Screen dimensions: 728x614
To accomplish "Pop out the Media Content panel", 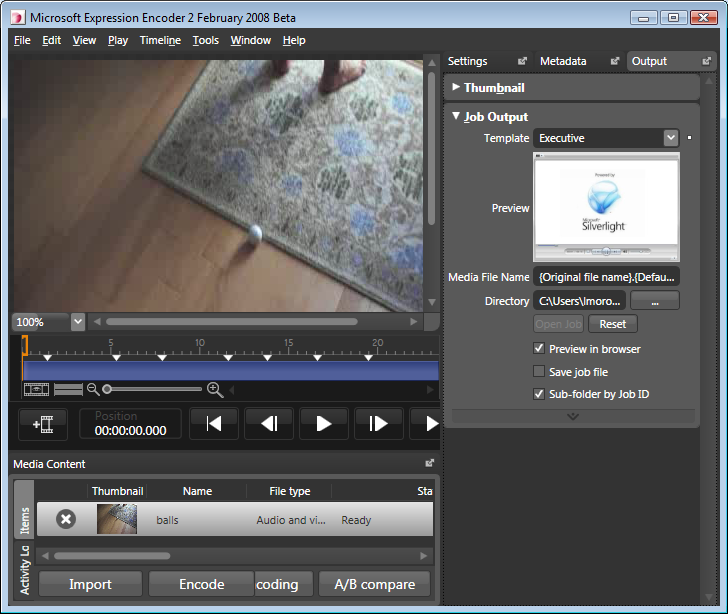I will click(429, 463).
